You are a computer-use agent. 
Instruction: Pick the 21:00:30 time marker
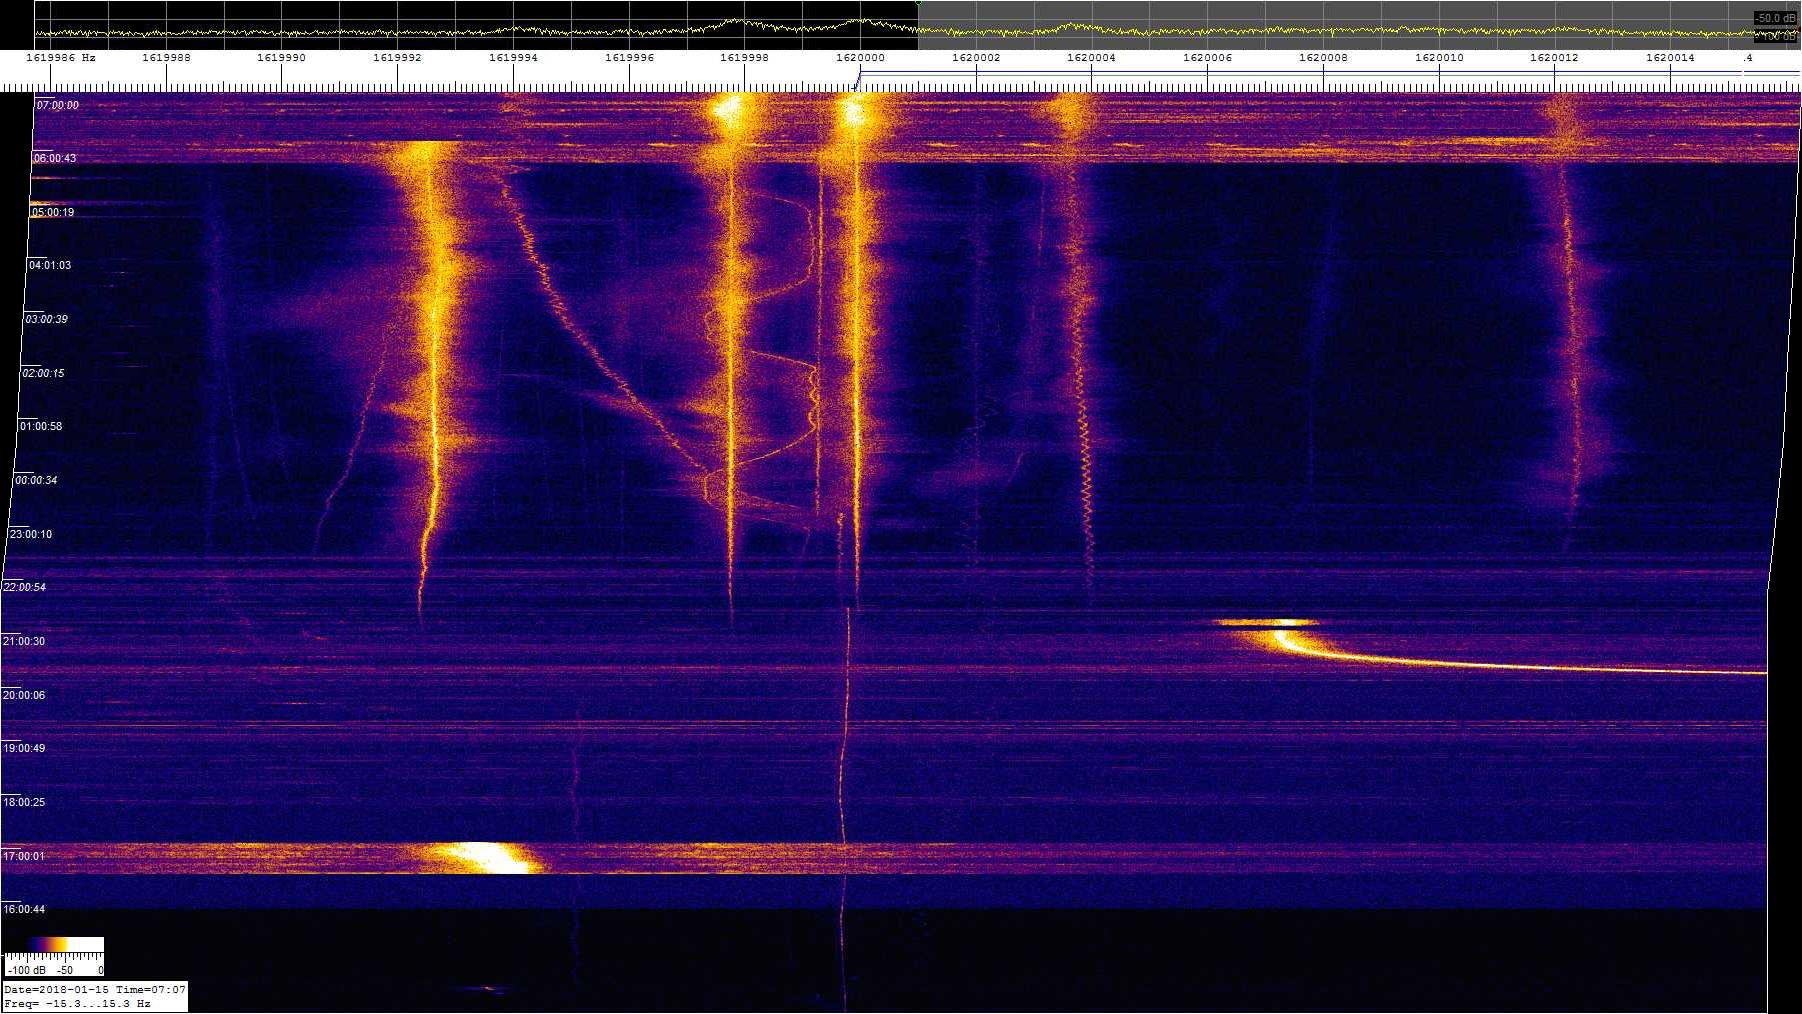(x=24, y=641)
